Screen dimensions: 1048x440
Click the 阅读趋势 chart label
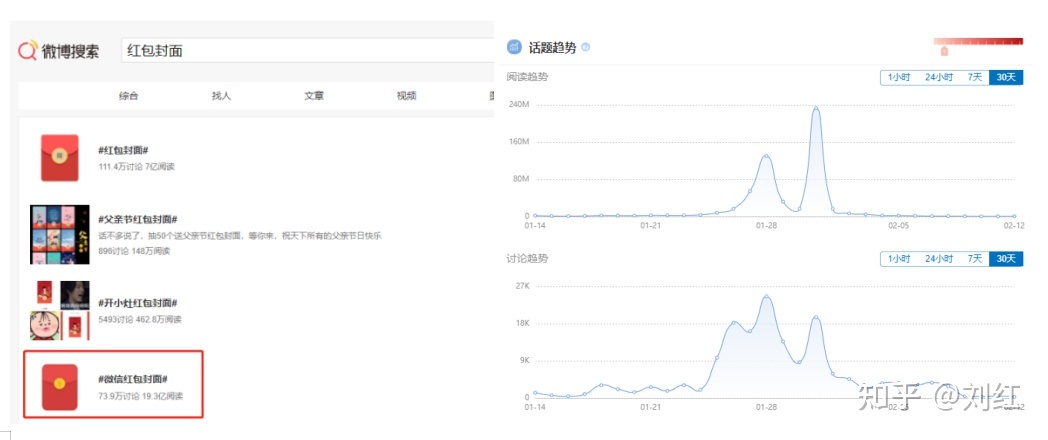[527, 77]
